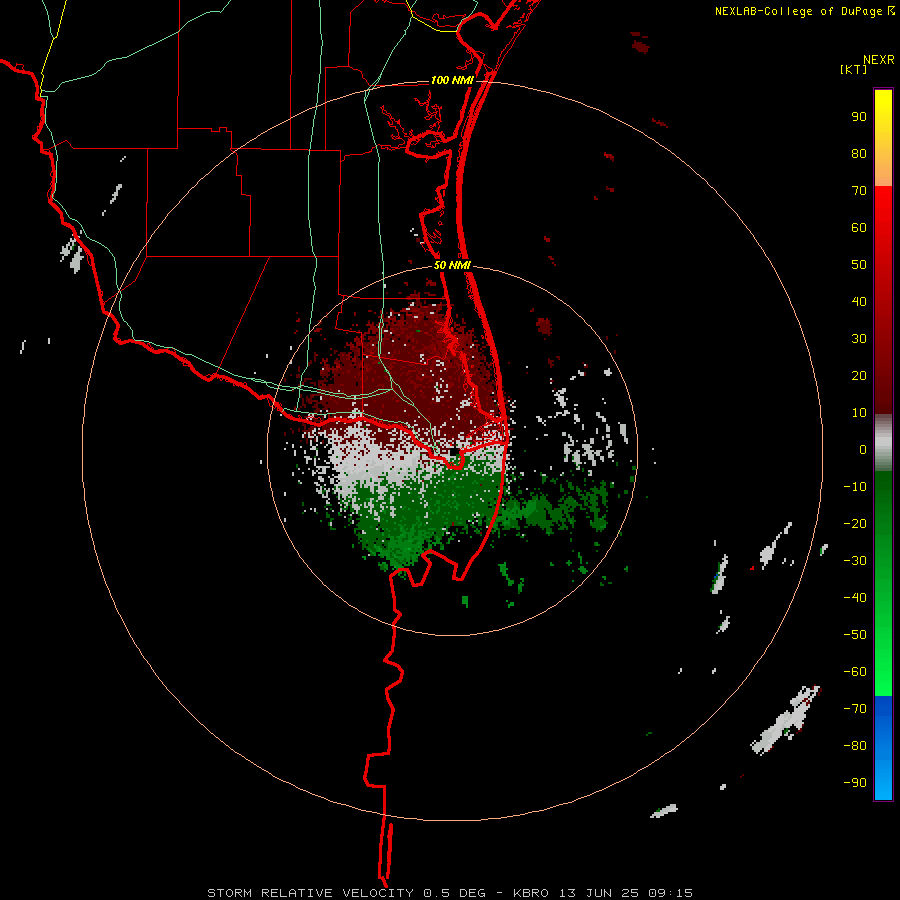
Task: Click the 0 value on the velocity scale
Action: 863,450
